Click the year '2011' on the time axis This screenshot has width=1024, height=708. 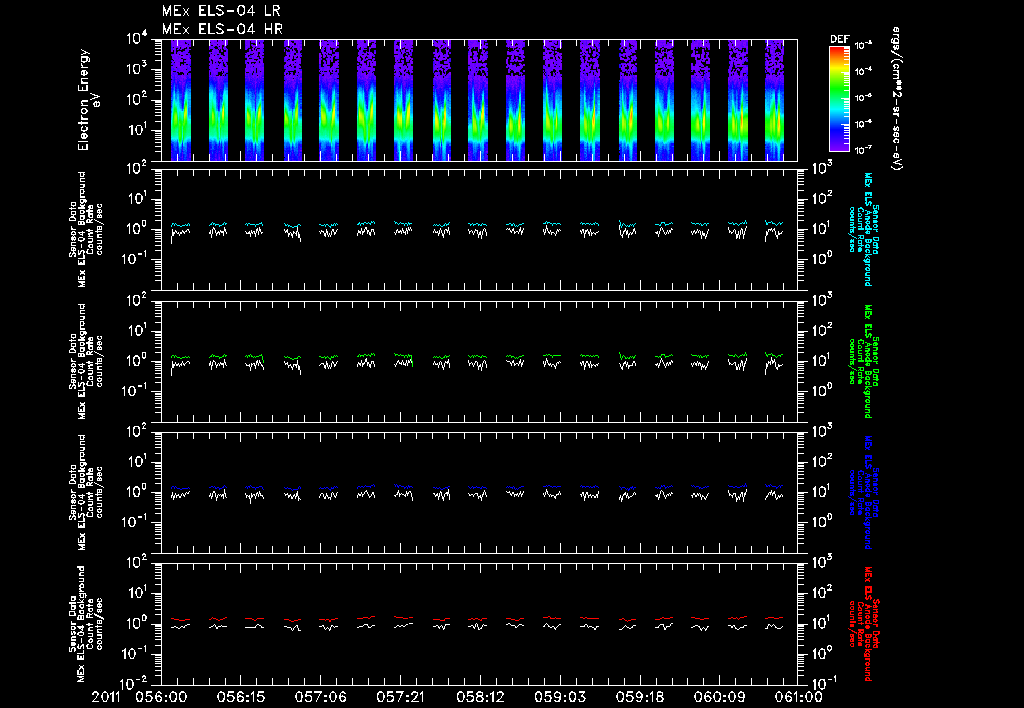(x=106, y=697)
